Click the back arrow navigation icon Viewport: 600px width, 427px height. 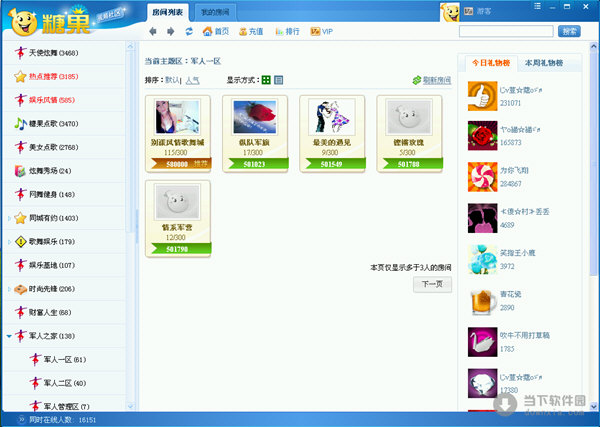(153, 31)
